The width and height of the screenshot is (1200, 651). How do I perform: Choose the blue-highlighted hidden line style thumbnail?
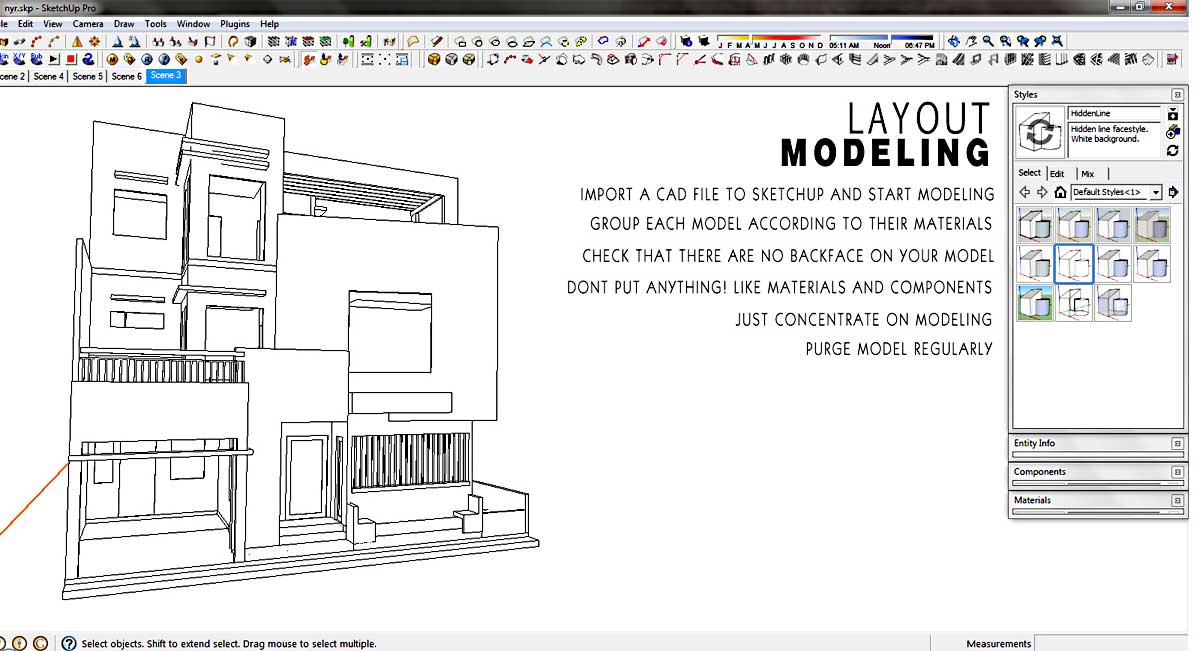click(1075, 264)
